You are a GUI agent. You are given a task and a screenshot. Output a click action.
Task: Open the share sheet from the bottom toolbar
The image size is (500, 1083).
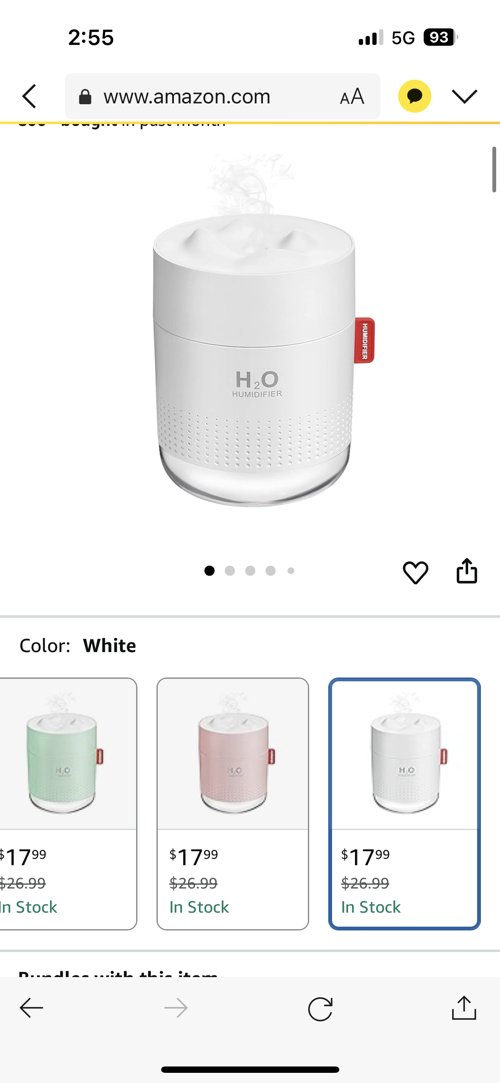click(x=464, y=1007)
